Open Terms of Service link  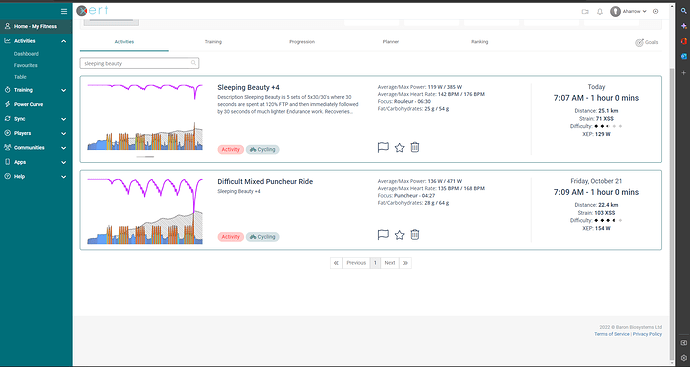click(612, 334)
